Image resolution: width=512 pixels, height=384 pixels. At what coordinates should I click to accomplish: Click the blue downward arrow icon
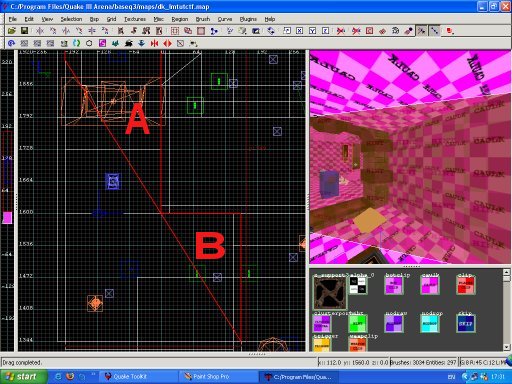pyautogui.click(x=141, y=43)
